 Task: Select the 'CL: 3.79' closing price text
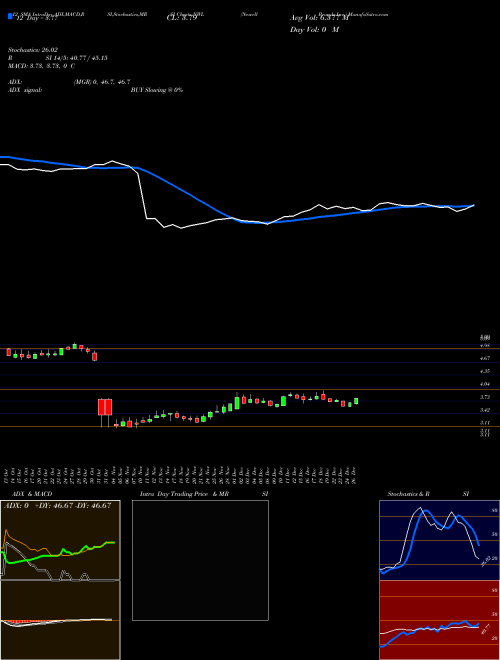[x=182, y=18]
